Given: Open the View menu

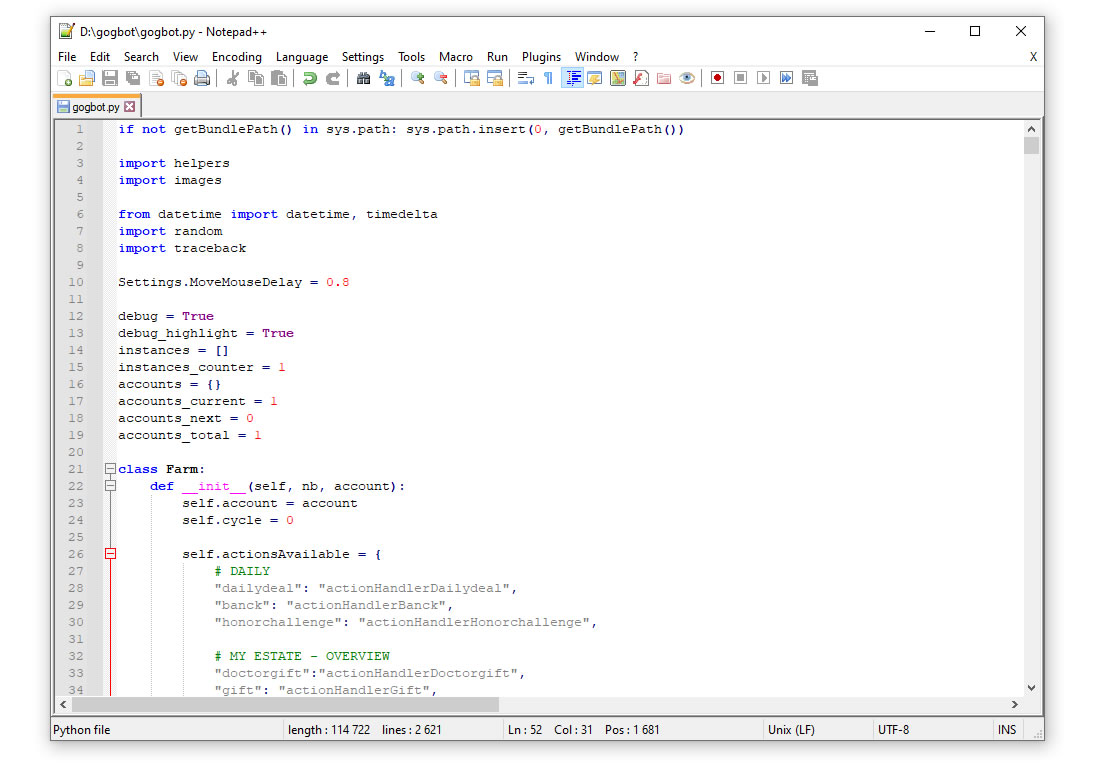Looking at the screenshot, I should 186,57.
